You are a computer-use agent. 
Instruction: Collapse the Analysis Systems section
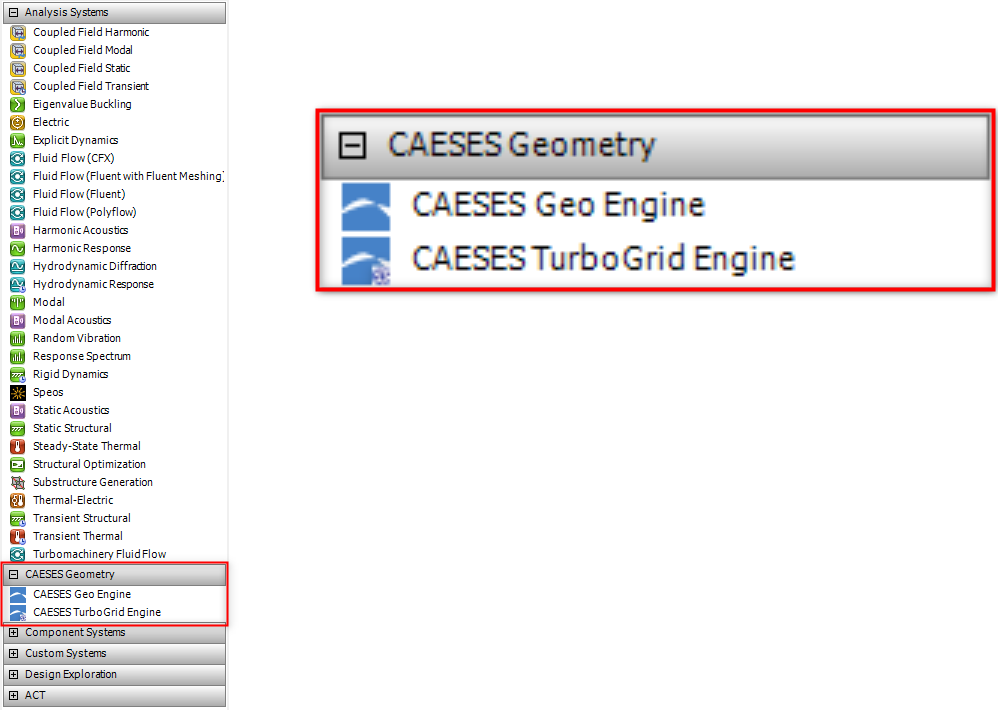(13, 12)
